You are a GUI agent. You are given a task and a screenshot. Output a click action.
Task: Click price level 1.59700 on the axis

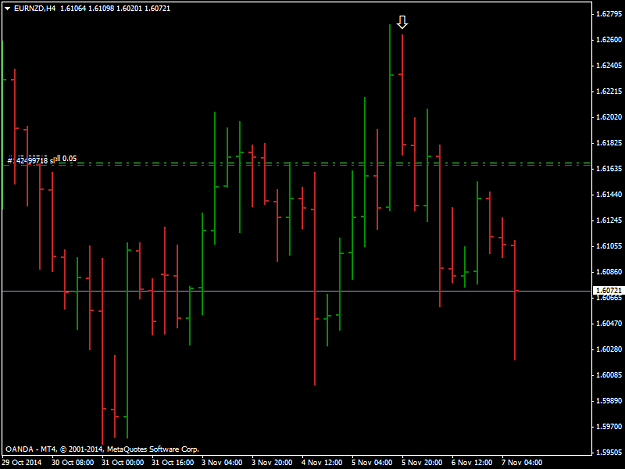click(x=609, y=427)
